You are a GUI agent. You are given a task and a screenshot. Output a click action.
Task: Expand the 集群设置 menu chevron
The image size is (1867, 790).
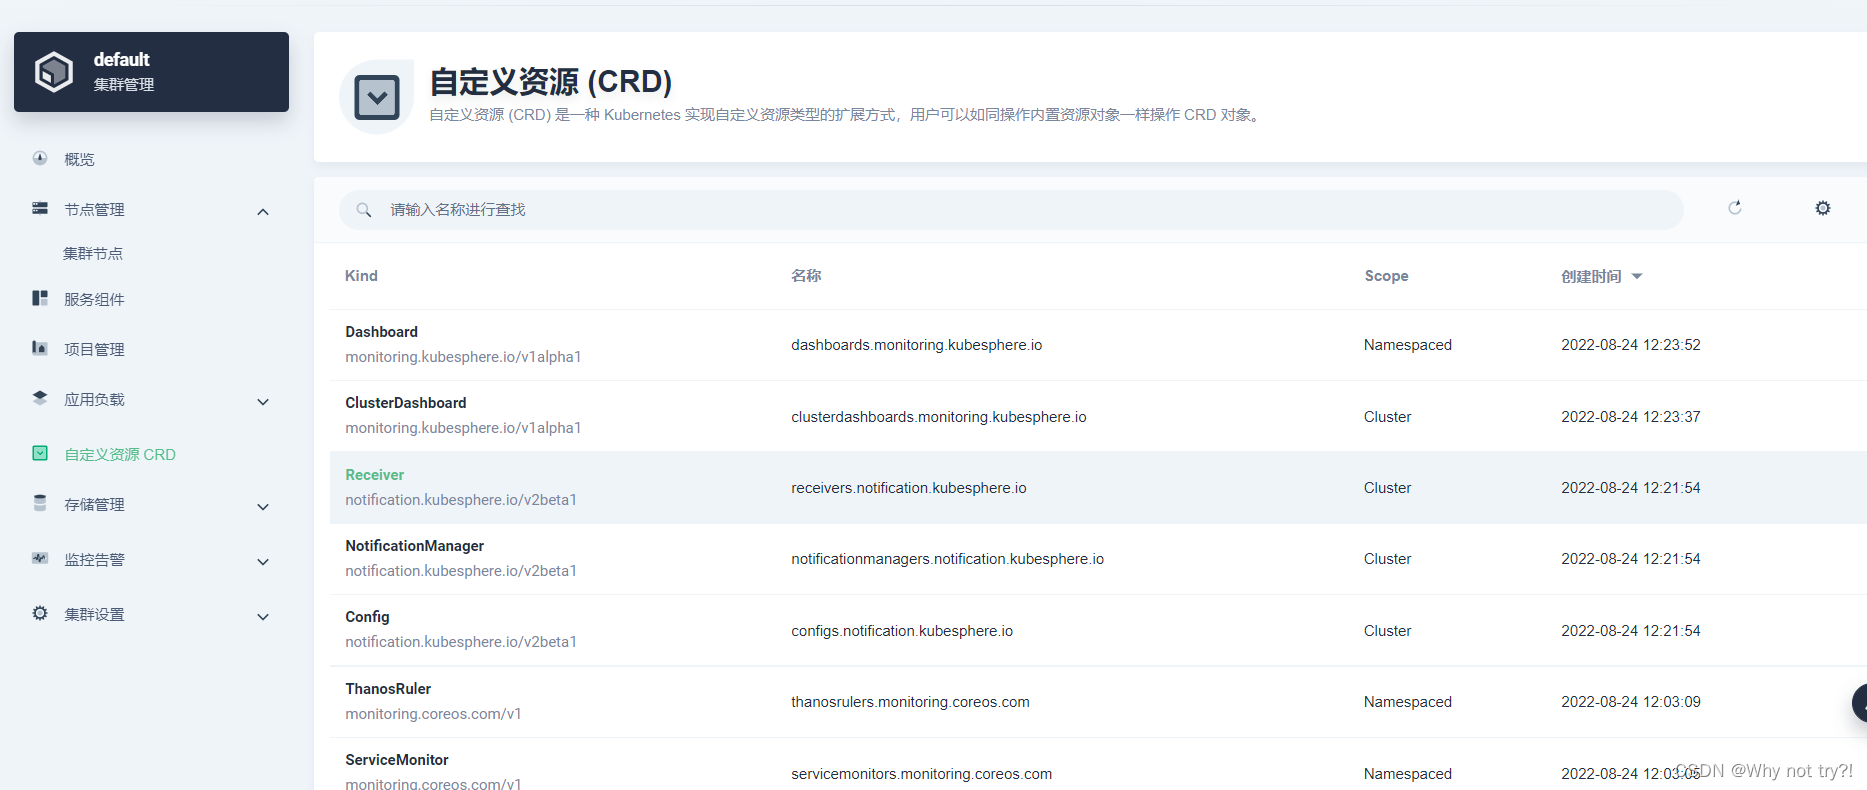pos(263,617)
